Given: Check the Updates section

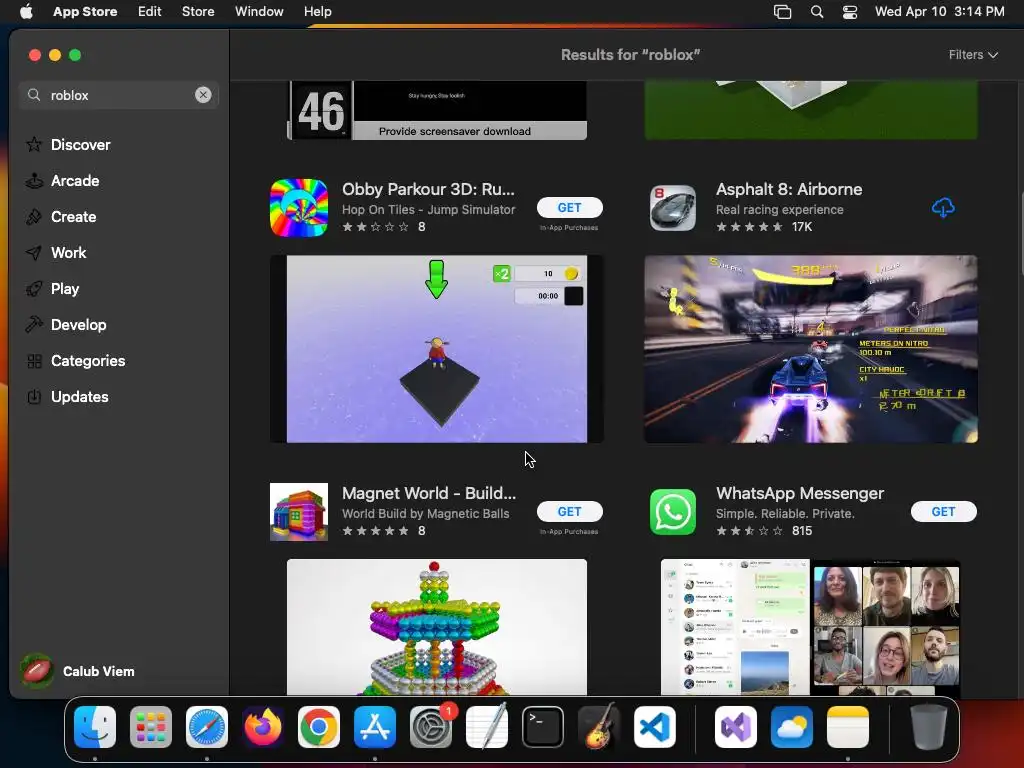Looking at the screenshot, I should [79, 397].
